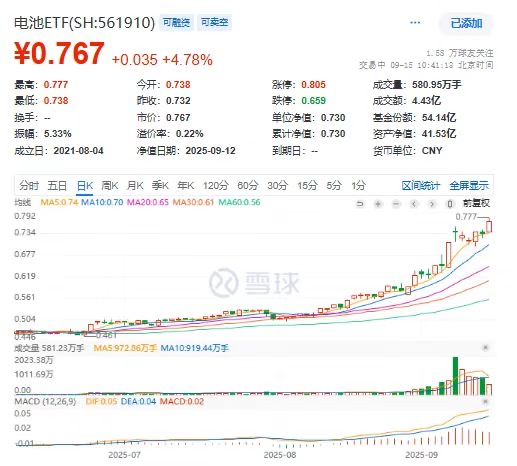This screenshot has height=466, width=517.
Task: Click the 今开 value 0.738
Action: pyautogui.click(x=178, y=85)
